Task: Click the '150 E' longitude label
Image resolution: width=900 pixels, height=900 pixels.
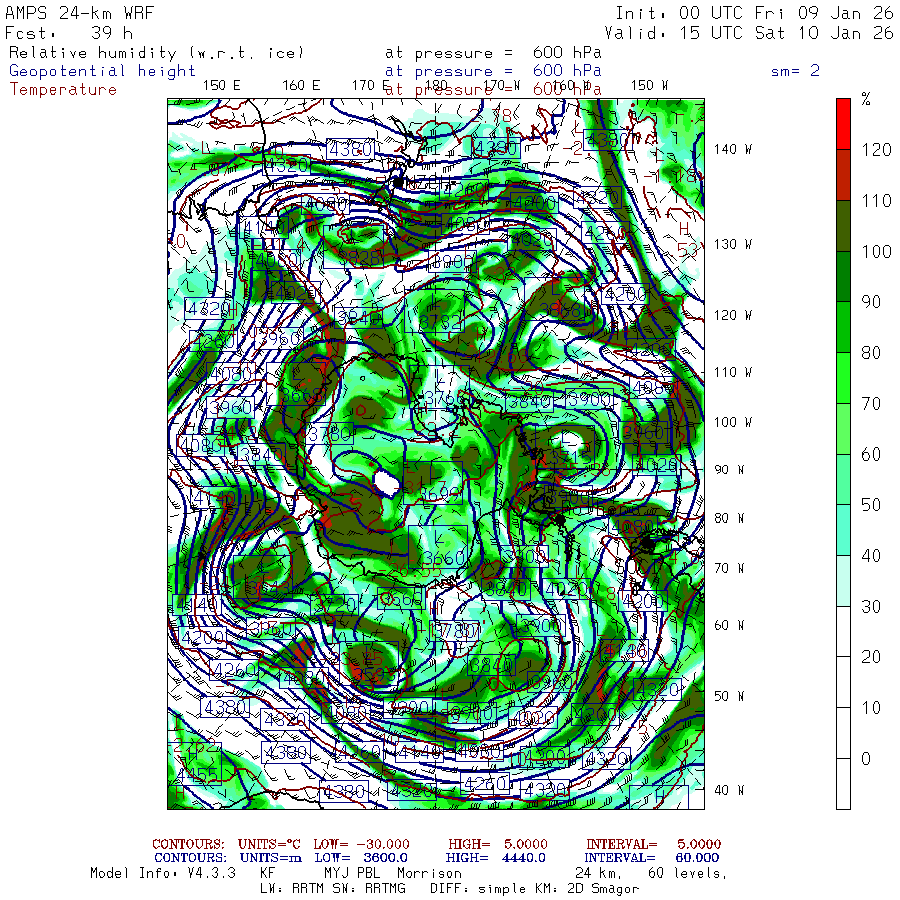Action: pos(222,86)
